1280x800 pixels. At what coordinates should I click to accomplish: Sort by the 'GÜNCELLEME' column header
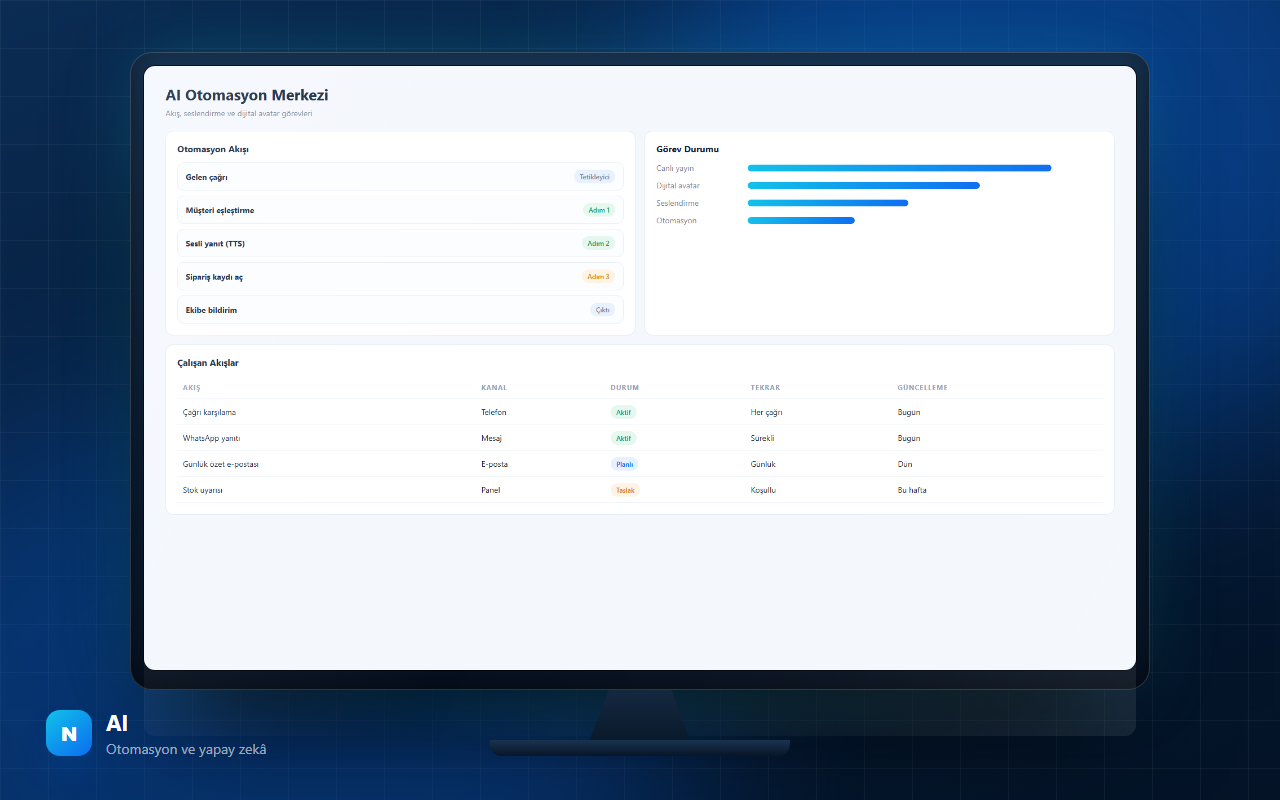[x=923, y=388]
